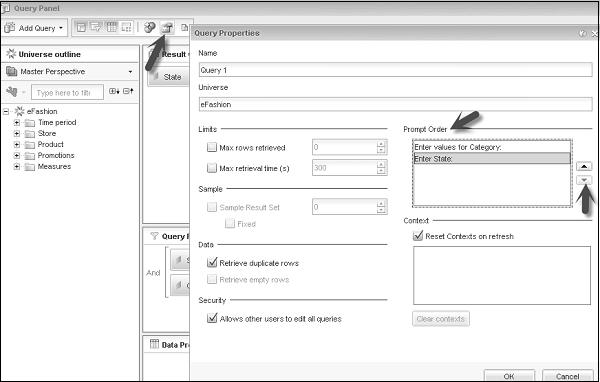Viewport: 600px width, 382px height.
Task: Uncheck Retrieve duplicate rows
Action: [x=212, y=263]
